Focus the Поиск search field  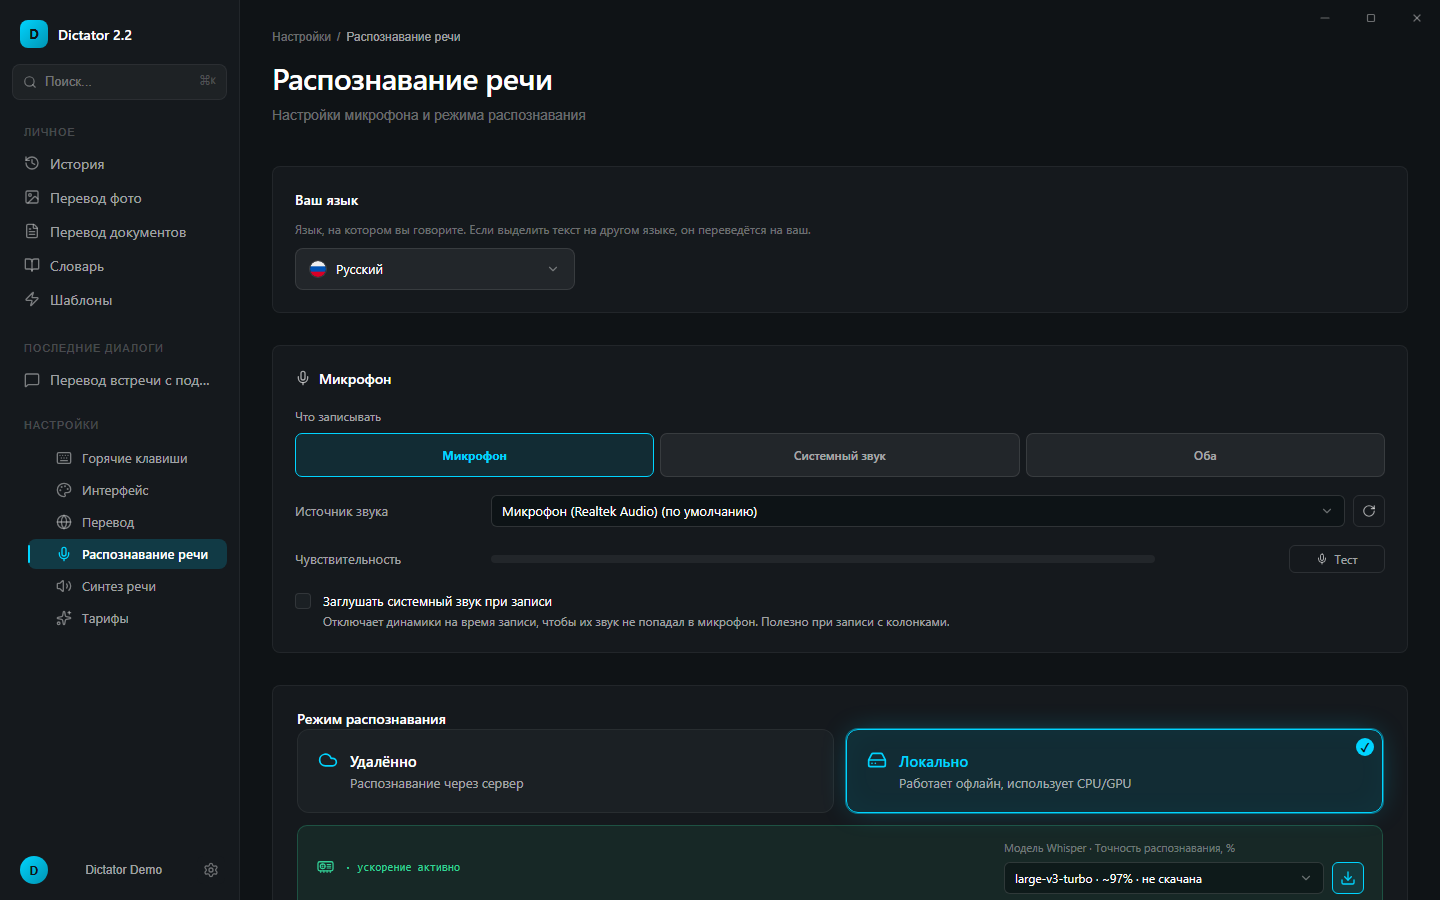pyautogui.click(x=119, y=82)
